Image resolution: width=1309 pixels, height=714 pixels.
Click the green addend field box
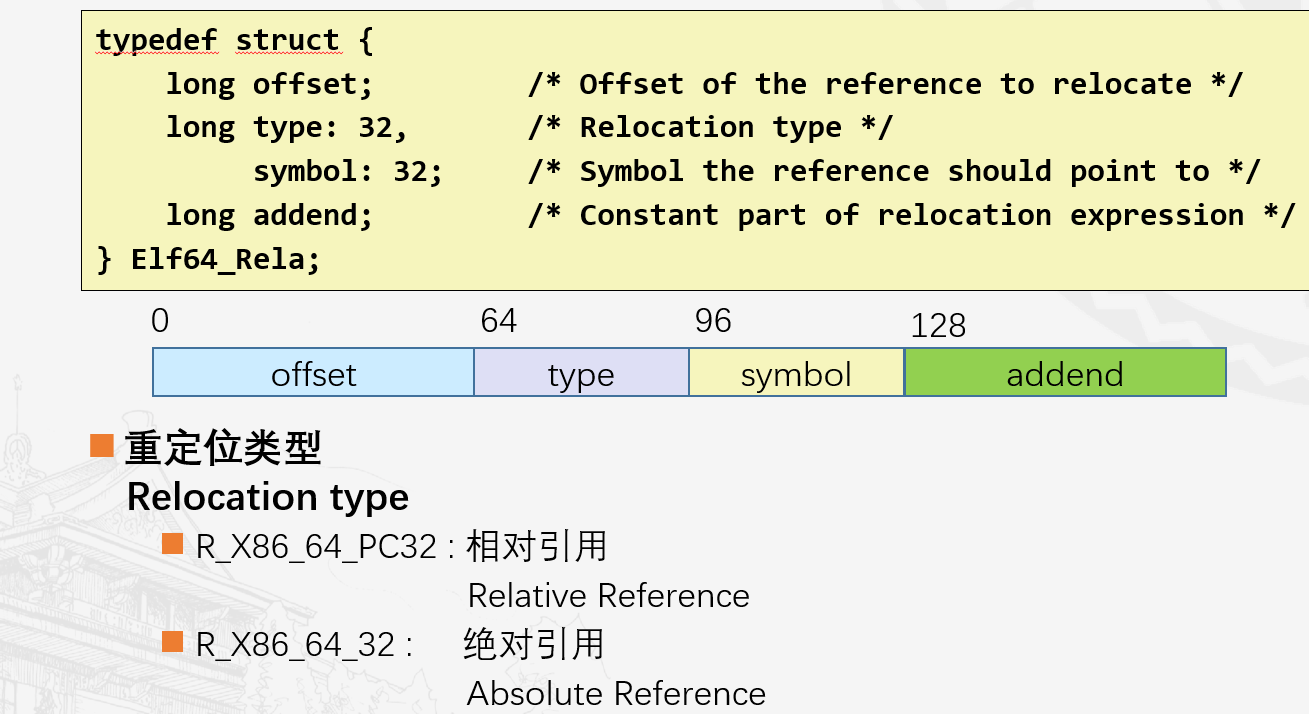[x=1065, y=373]
